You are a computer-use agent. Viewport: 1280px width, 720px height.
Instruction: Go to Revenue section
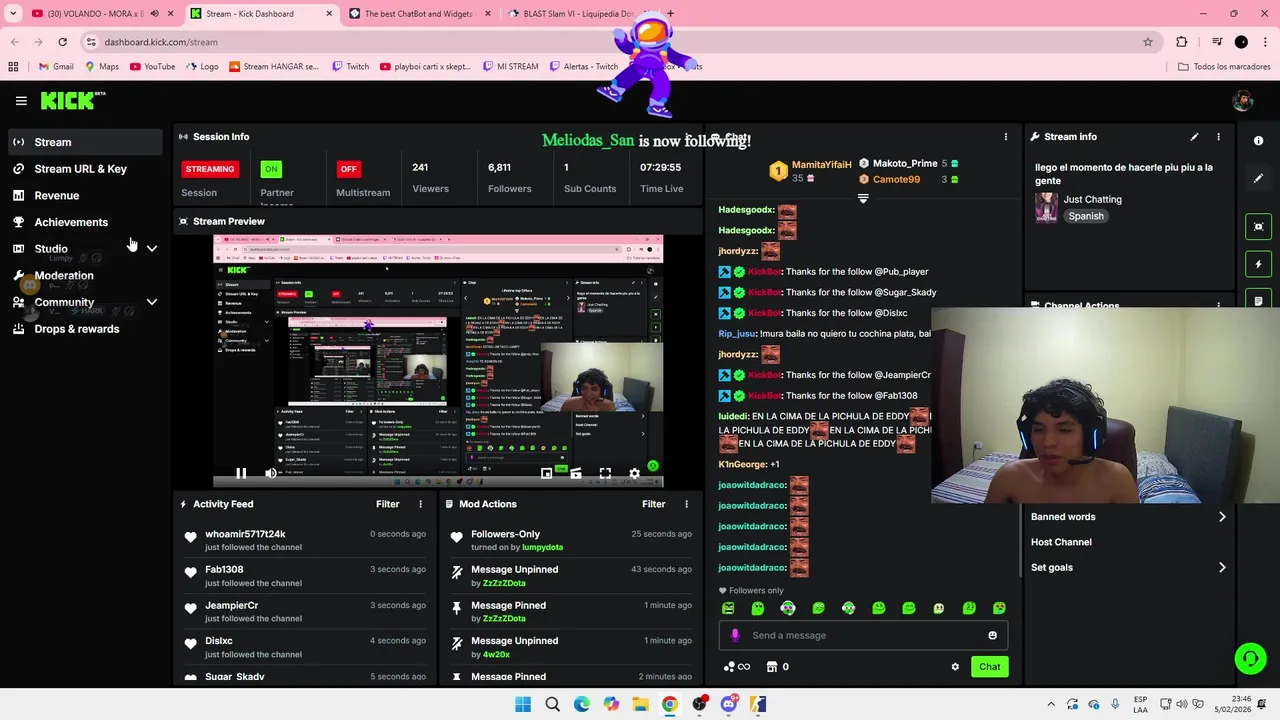point(85,196)
